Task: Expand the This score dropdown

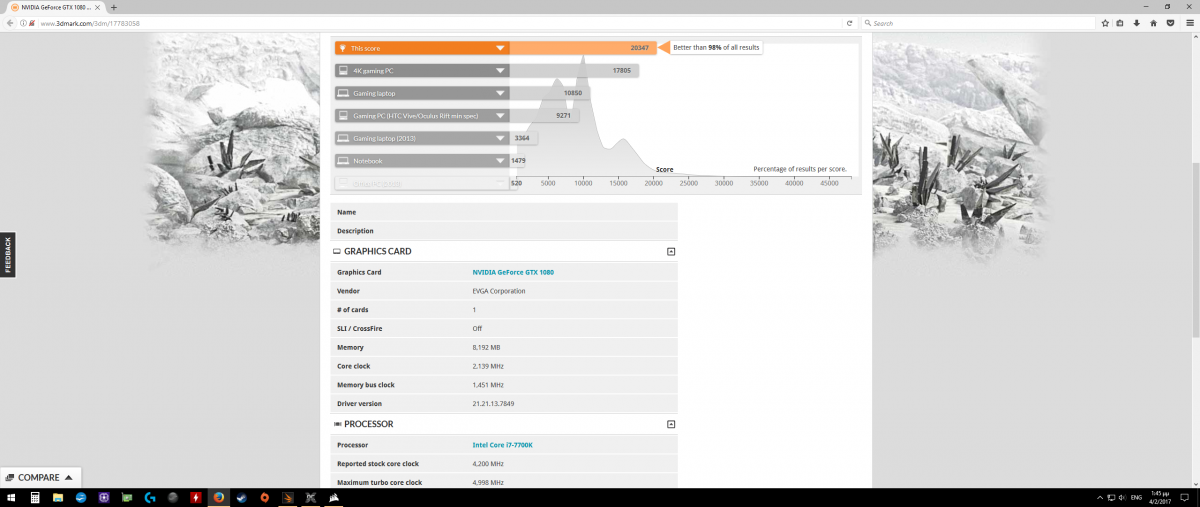Action: tap(500, 48)
